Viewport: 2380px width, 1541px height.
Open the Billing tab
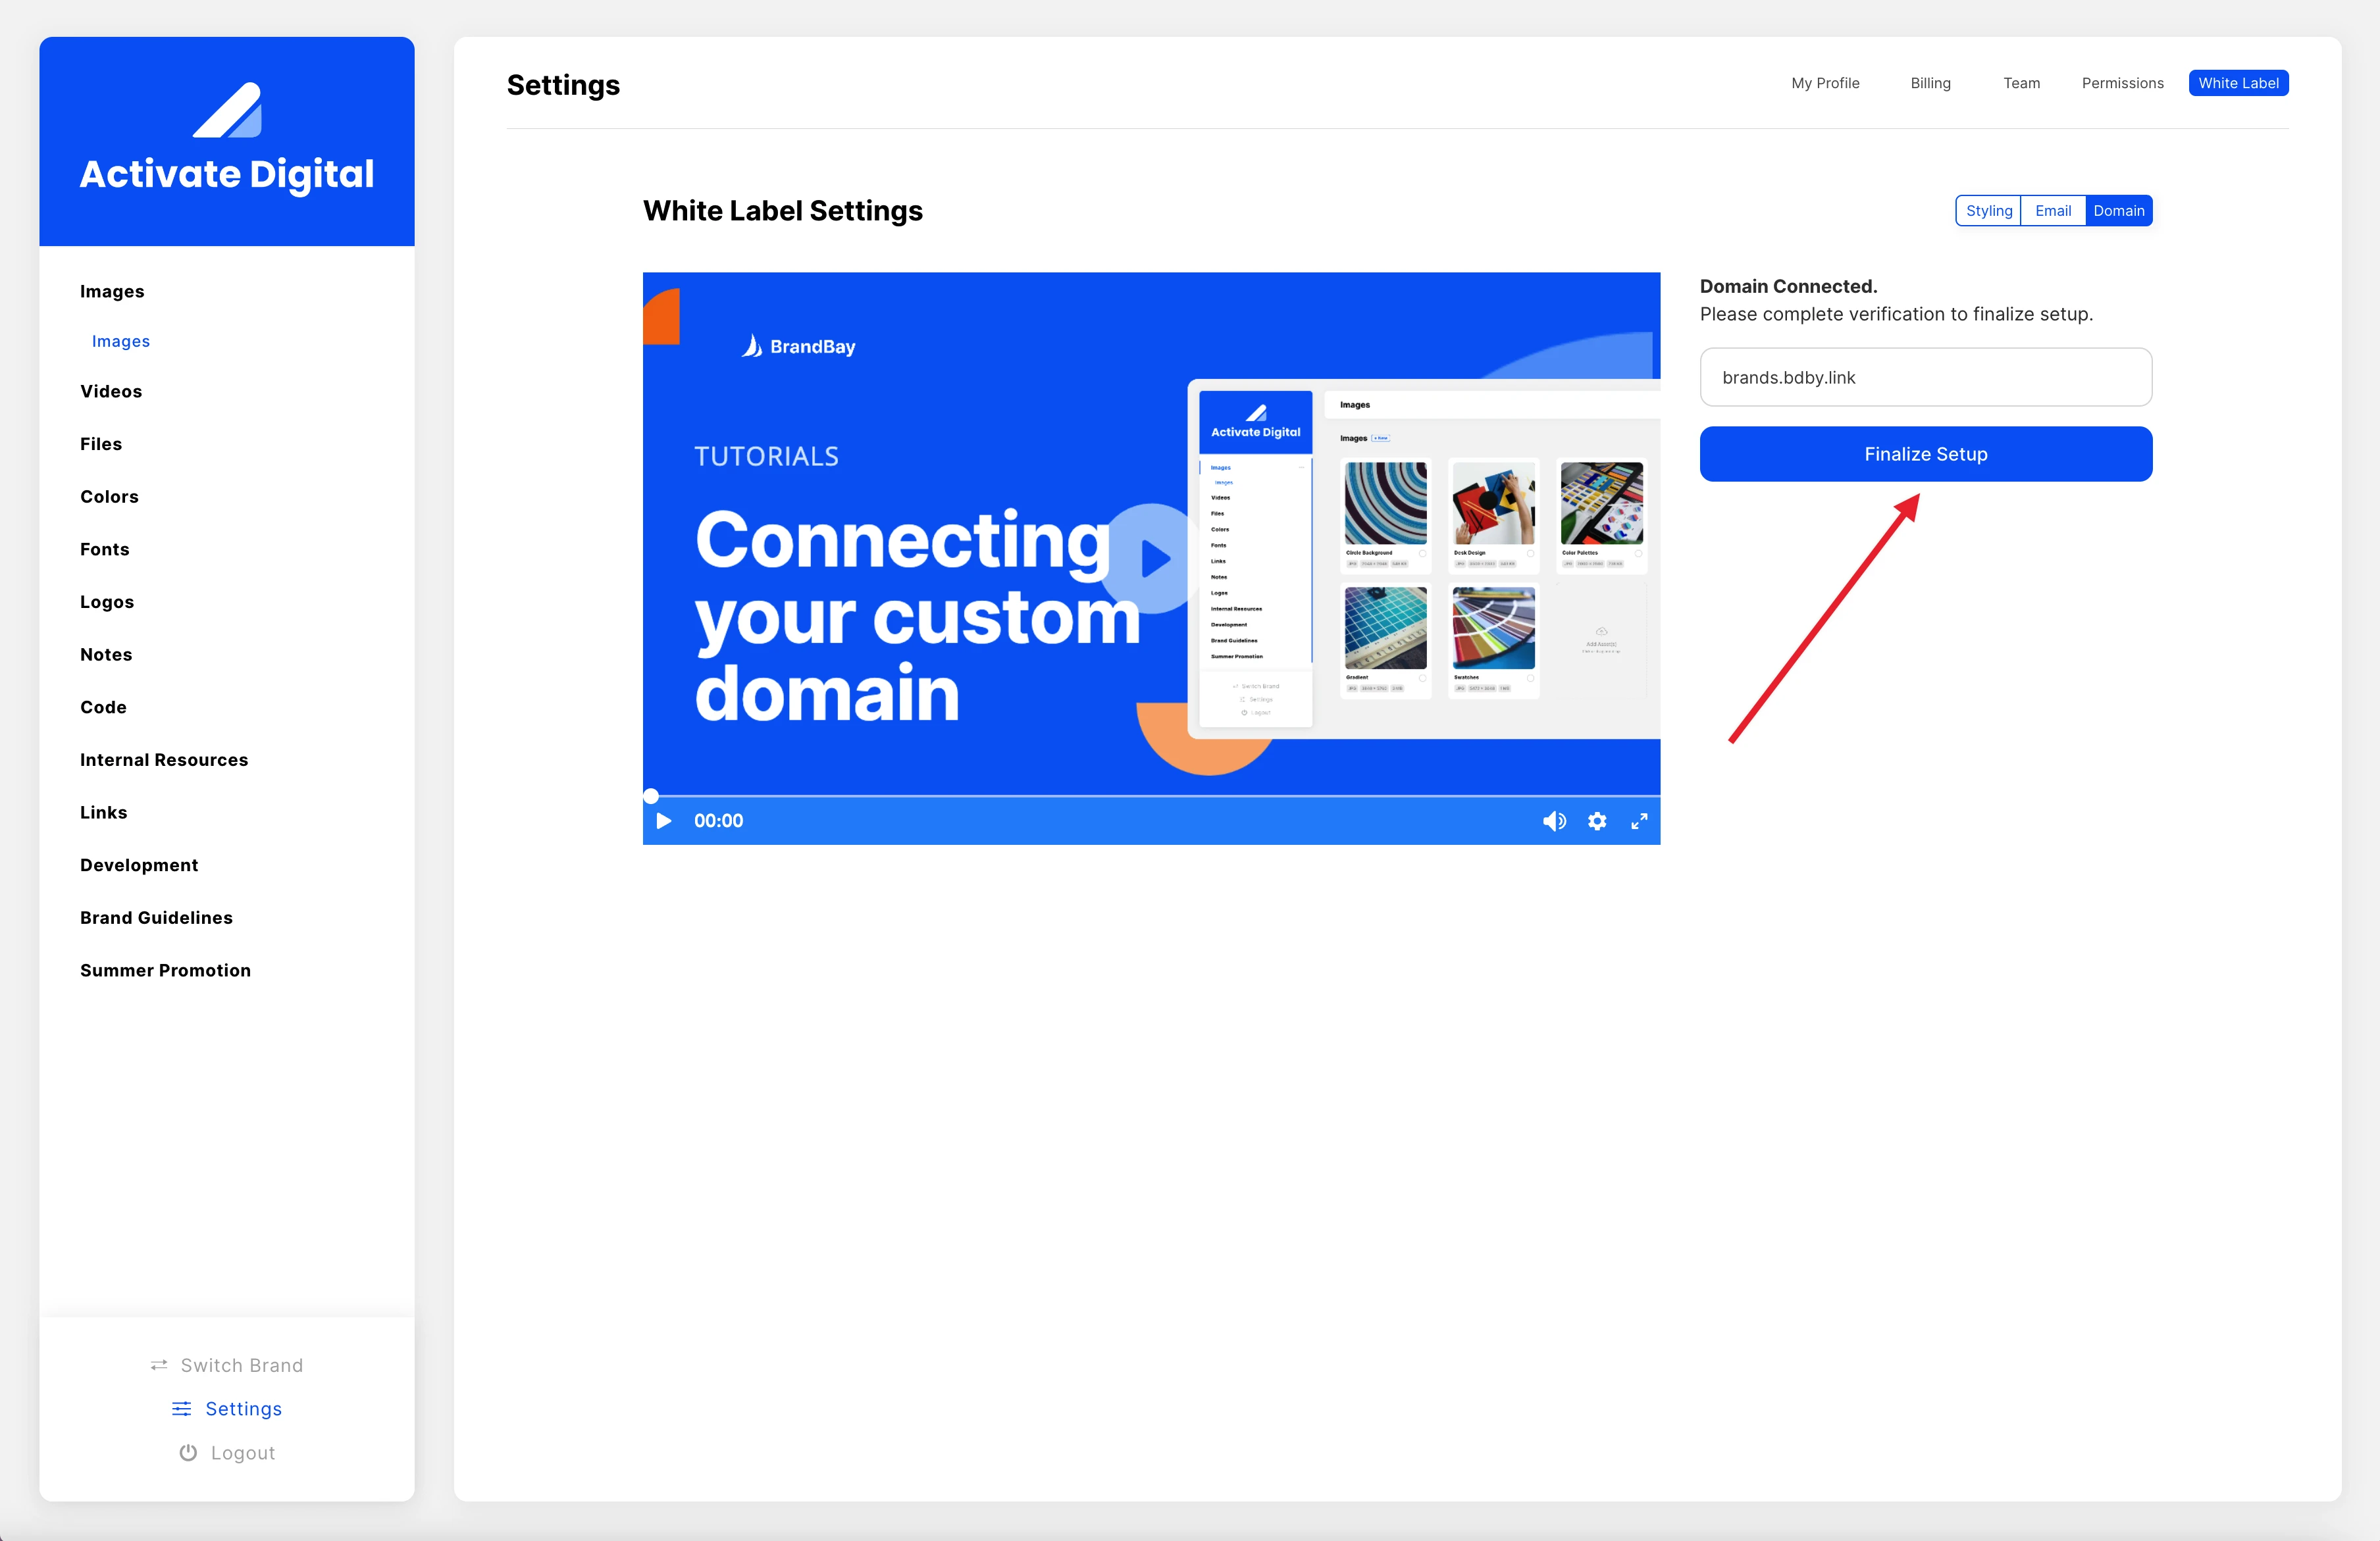(1930, 83)
